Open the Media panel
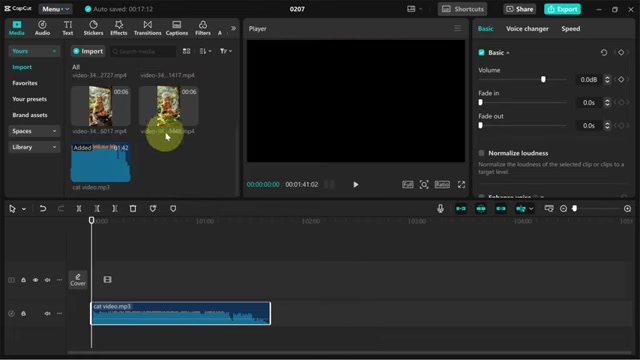 click(x=17, y=28)
